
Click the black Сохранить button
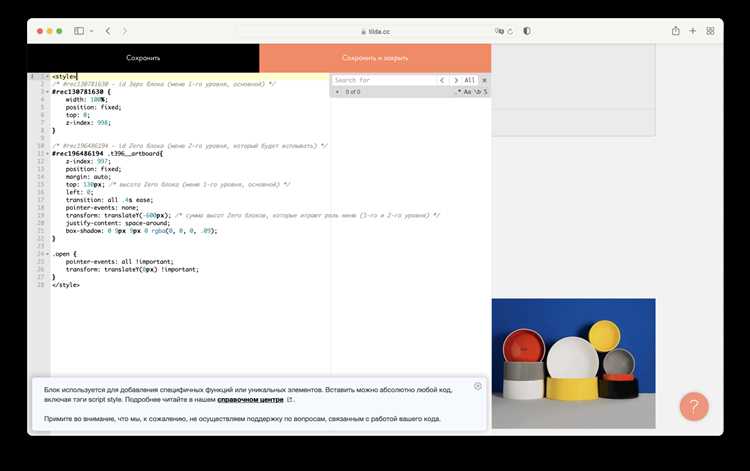[143, 58]
